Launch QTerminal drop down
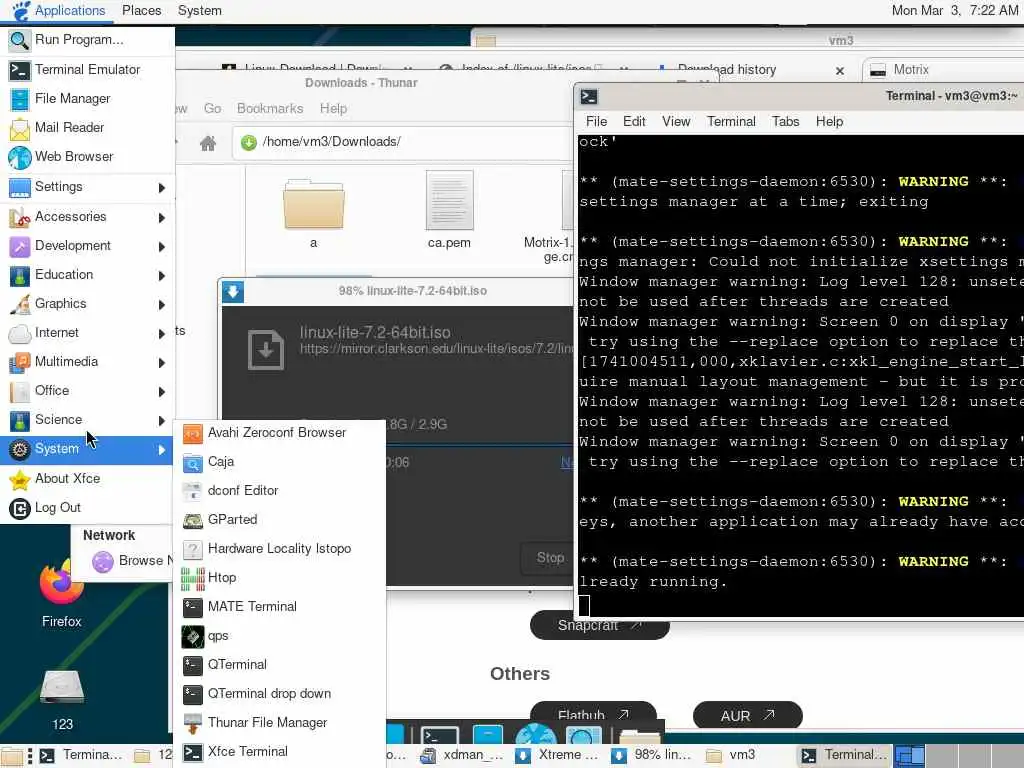 (280, 694)
